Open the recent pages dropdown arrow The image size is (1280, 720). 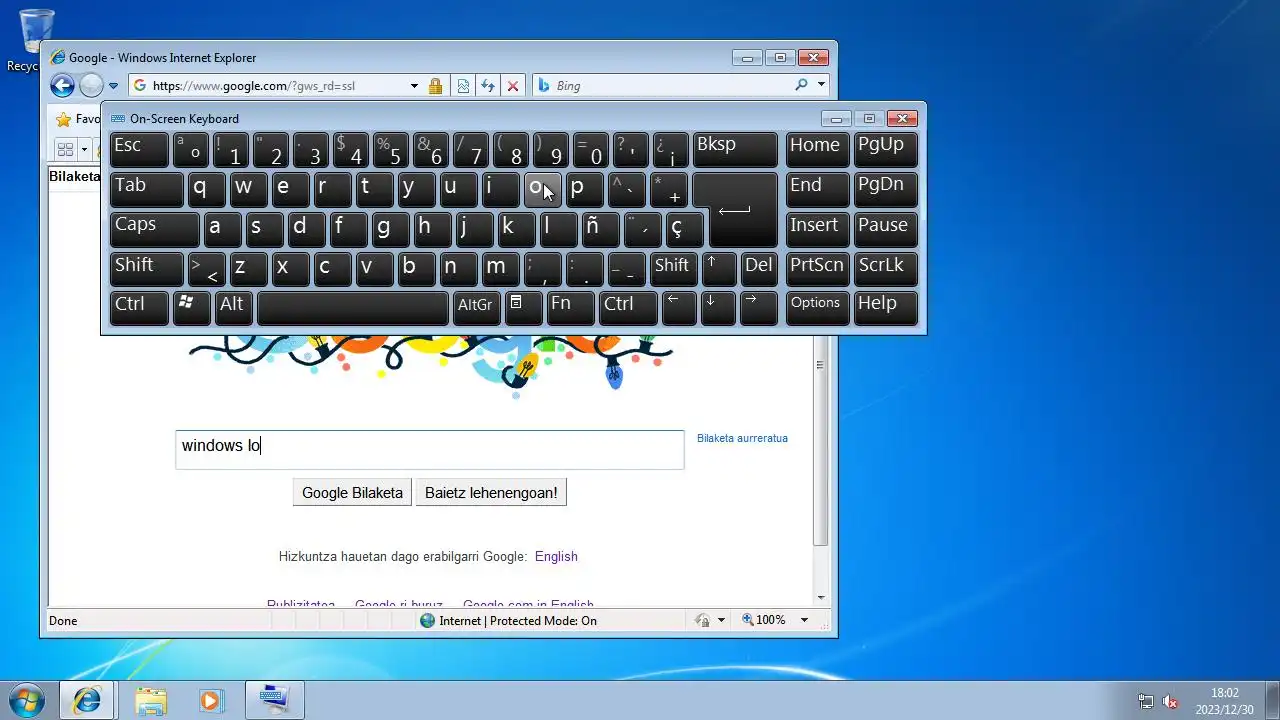[x=113, y=86]
